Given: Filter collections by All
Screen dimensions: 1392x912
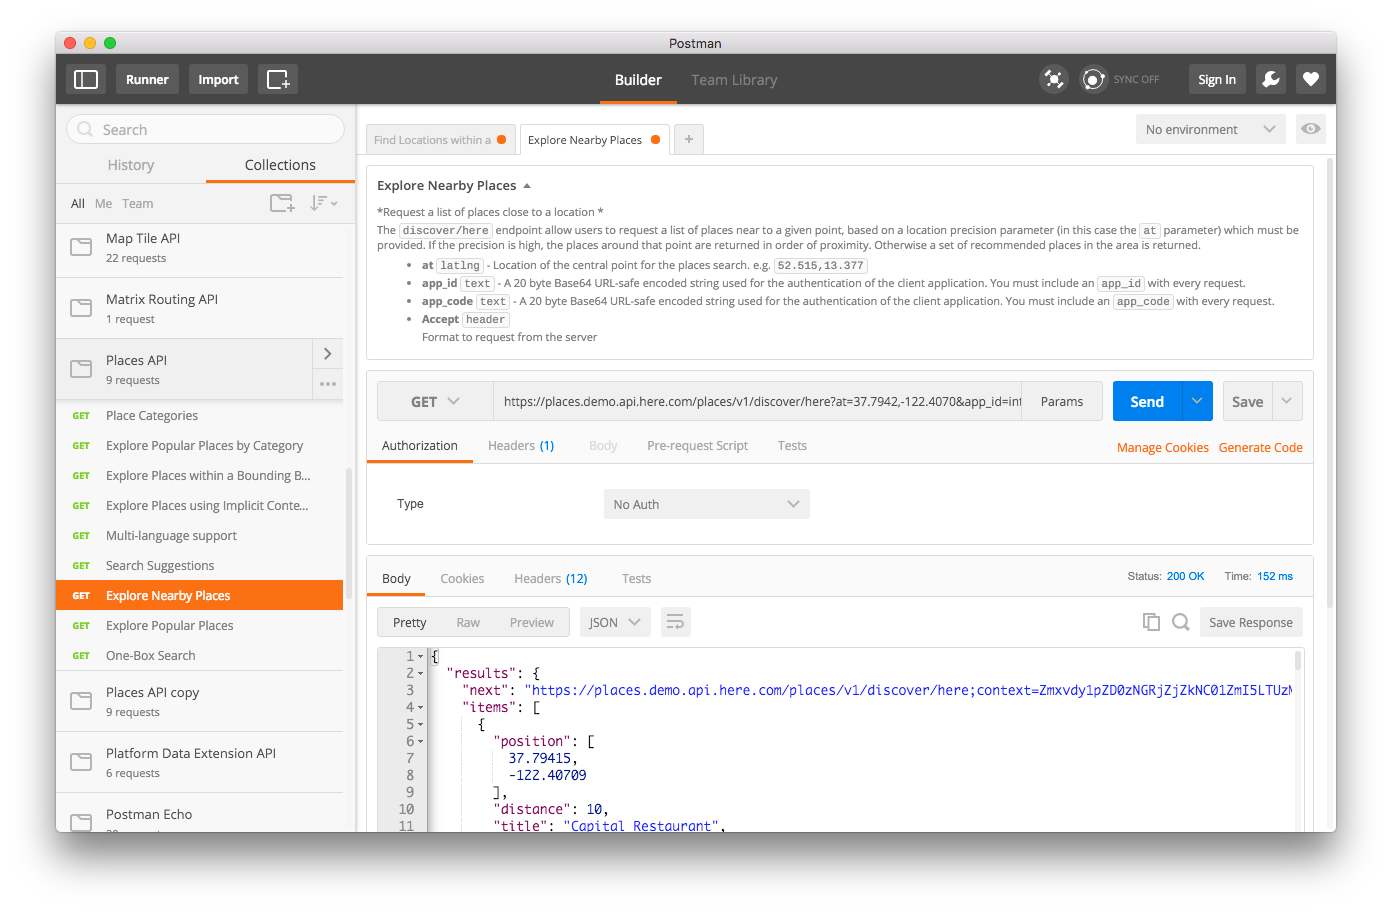Looking at the screenshot, I should click(x=78, y=203).
